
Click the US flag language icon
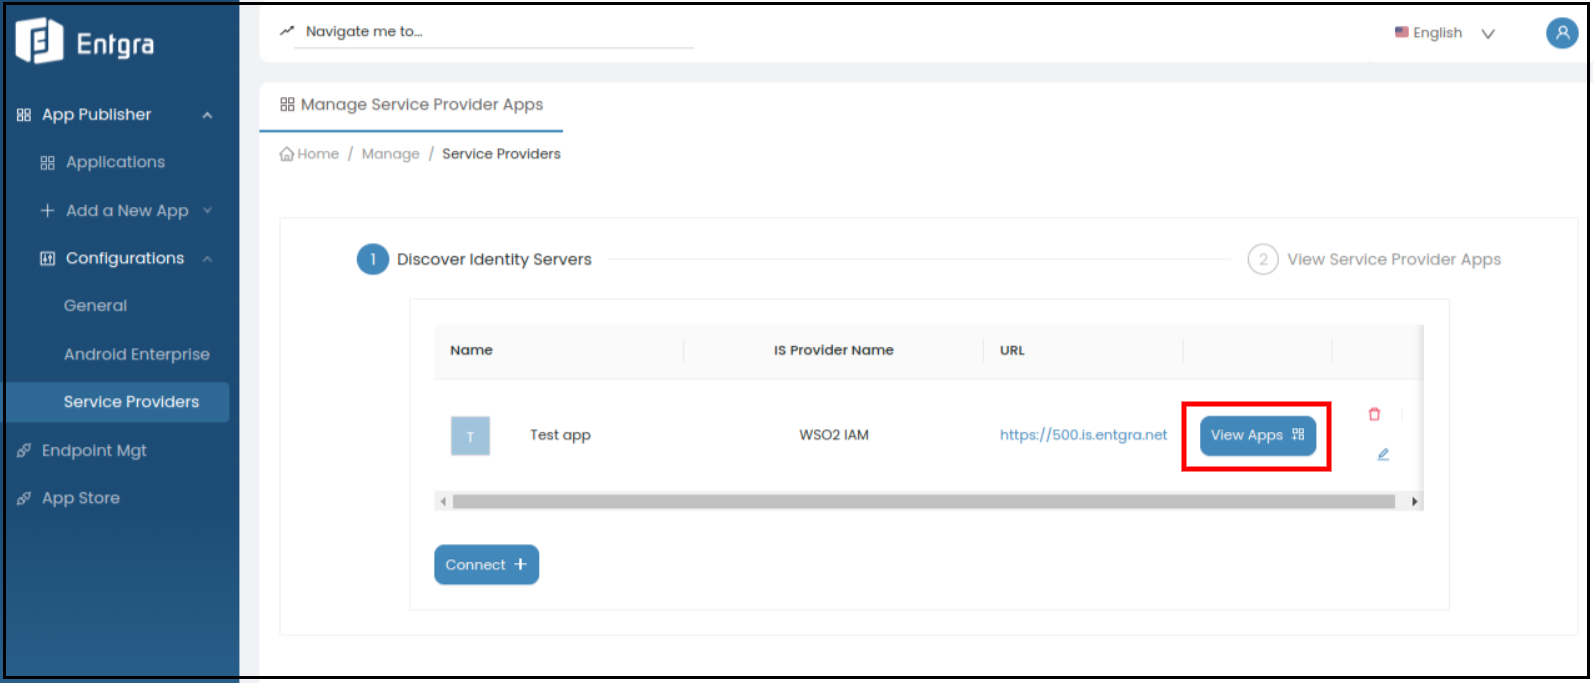(x=1402, y=32)
